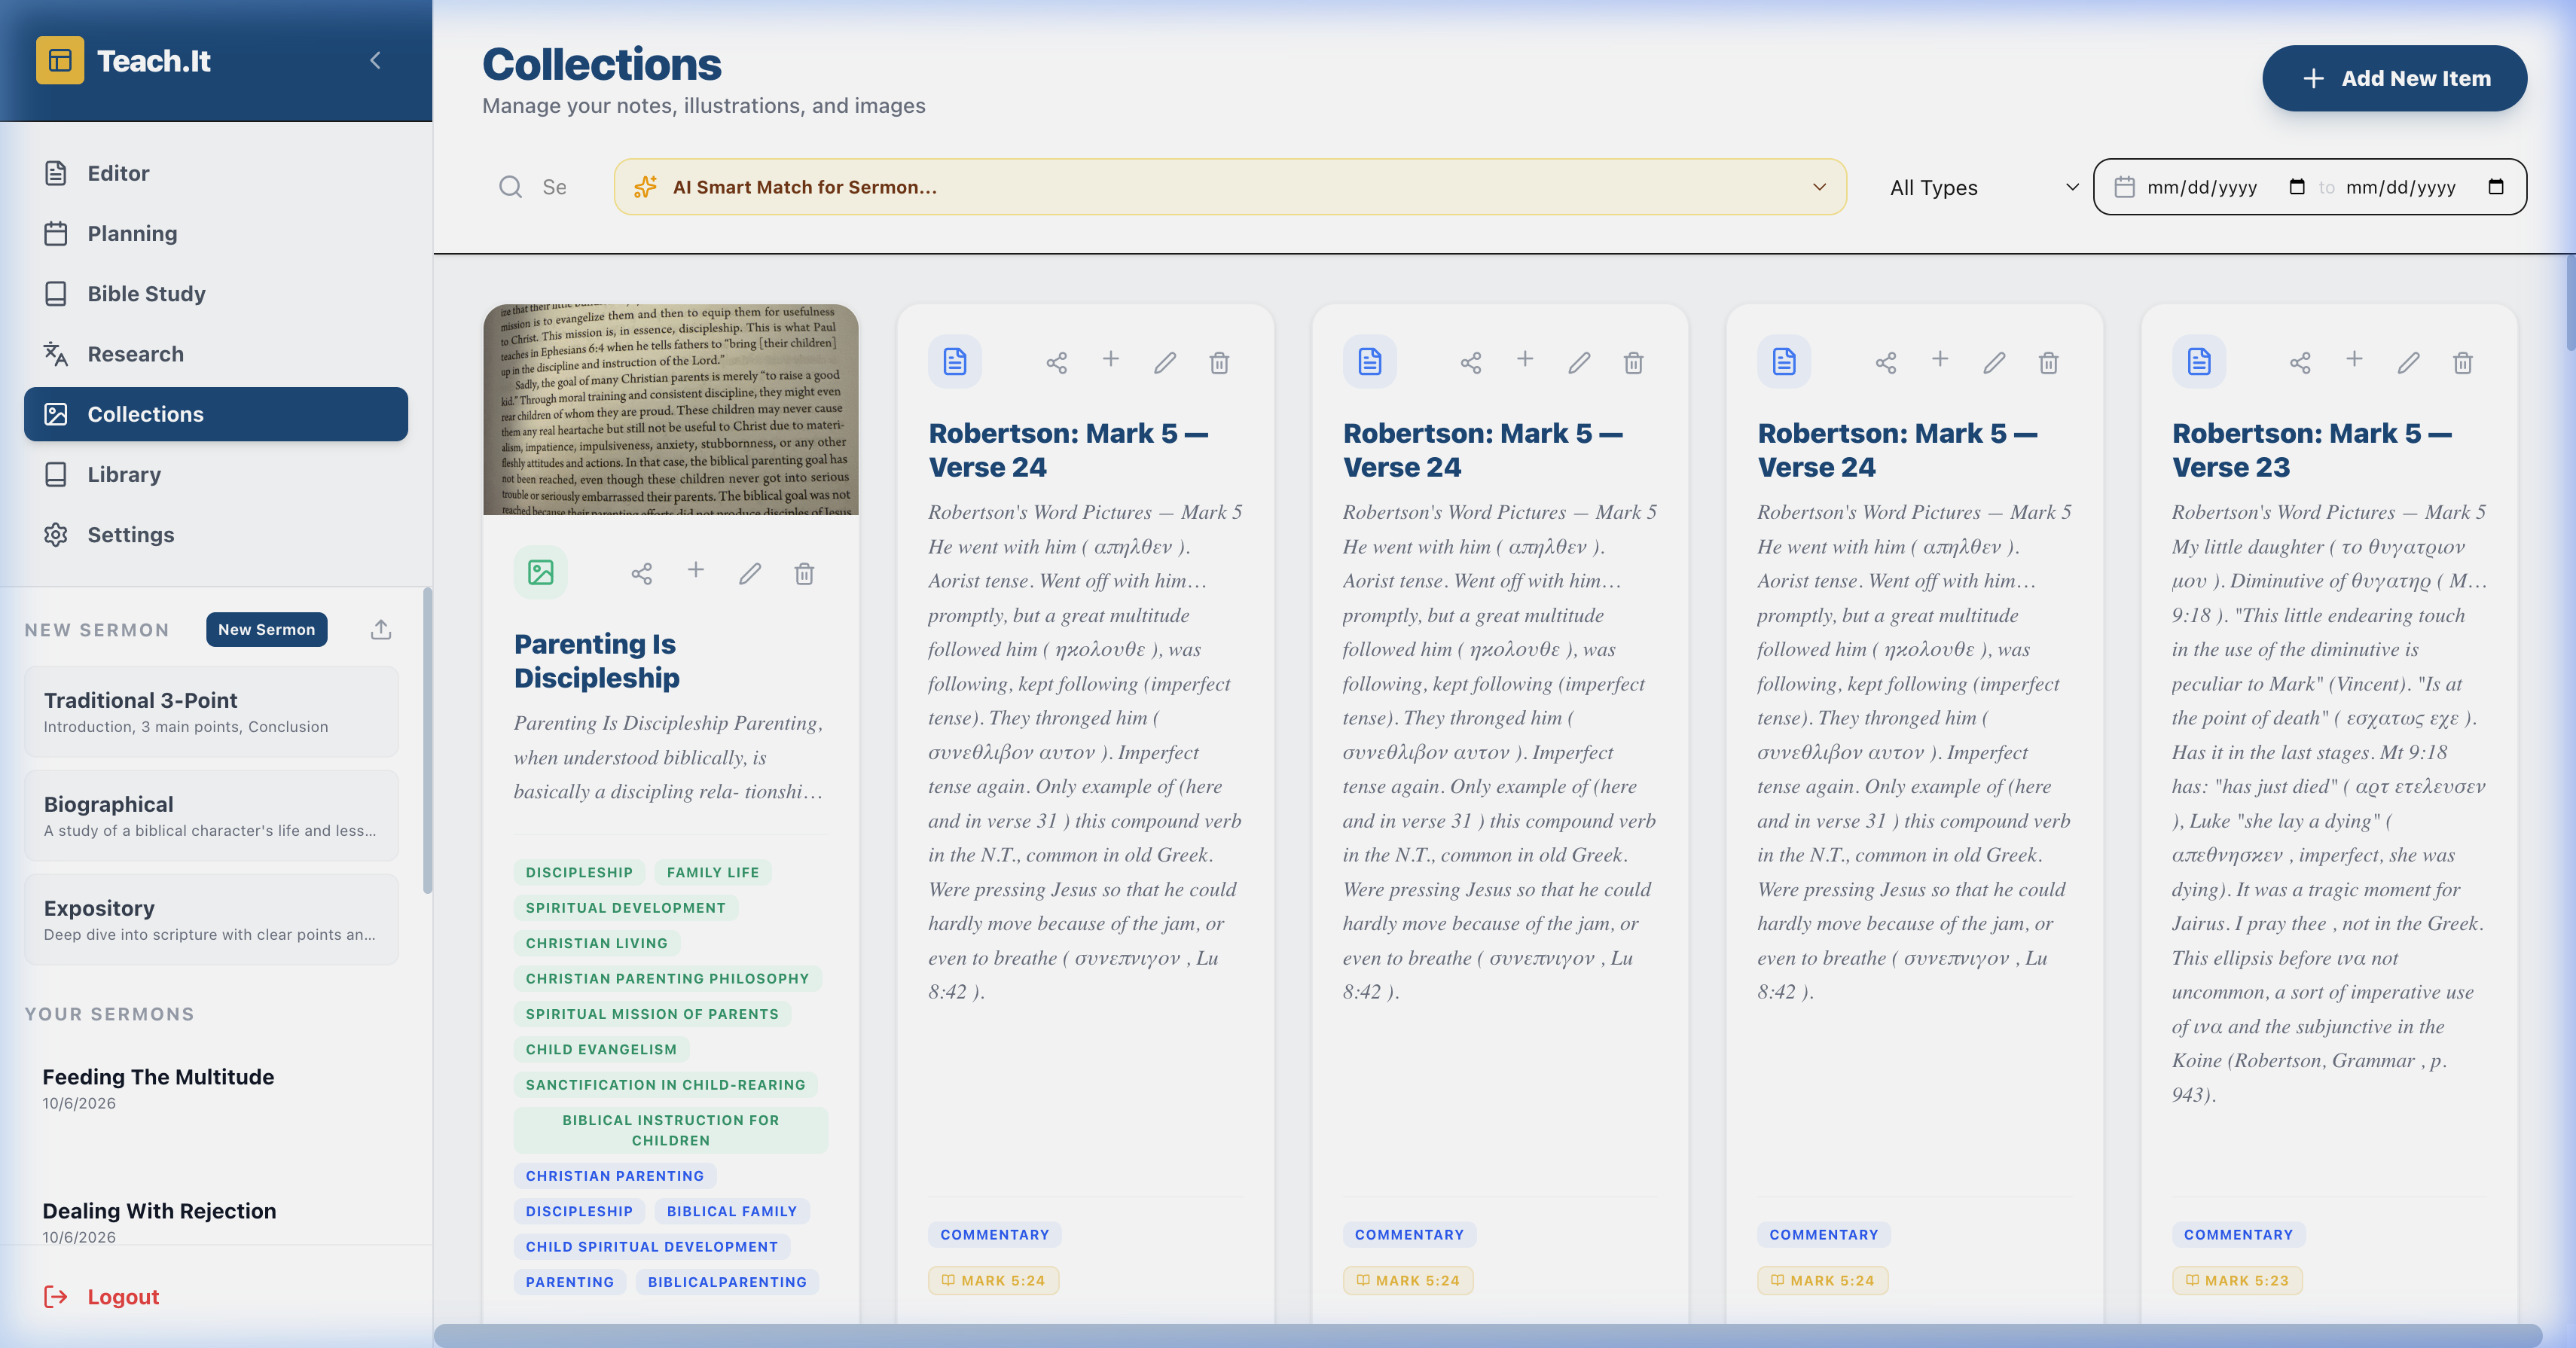Open the Dealing With Rejection sermon
Screen dimensions: 2576x1348
[x=212, y=1218]
